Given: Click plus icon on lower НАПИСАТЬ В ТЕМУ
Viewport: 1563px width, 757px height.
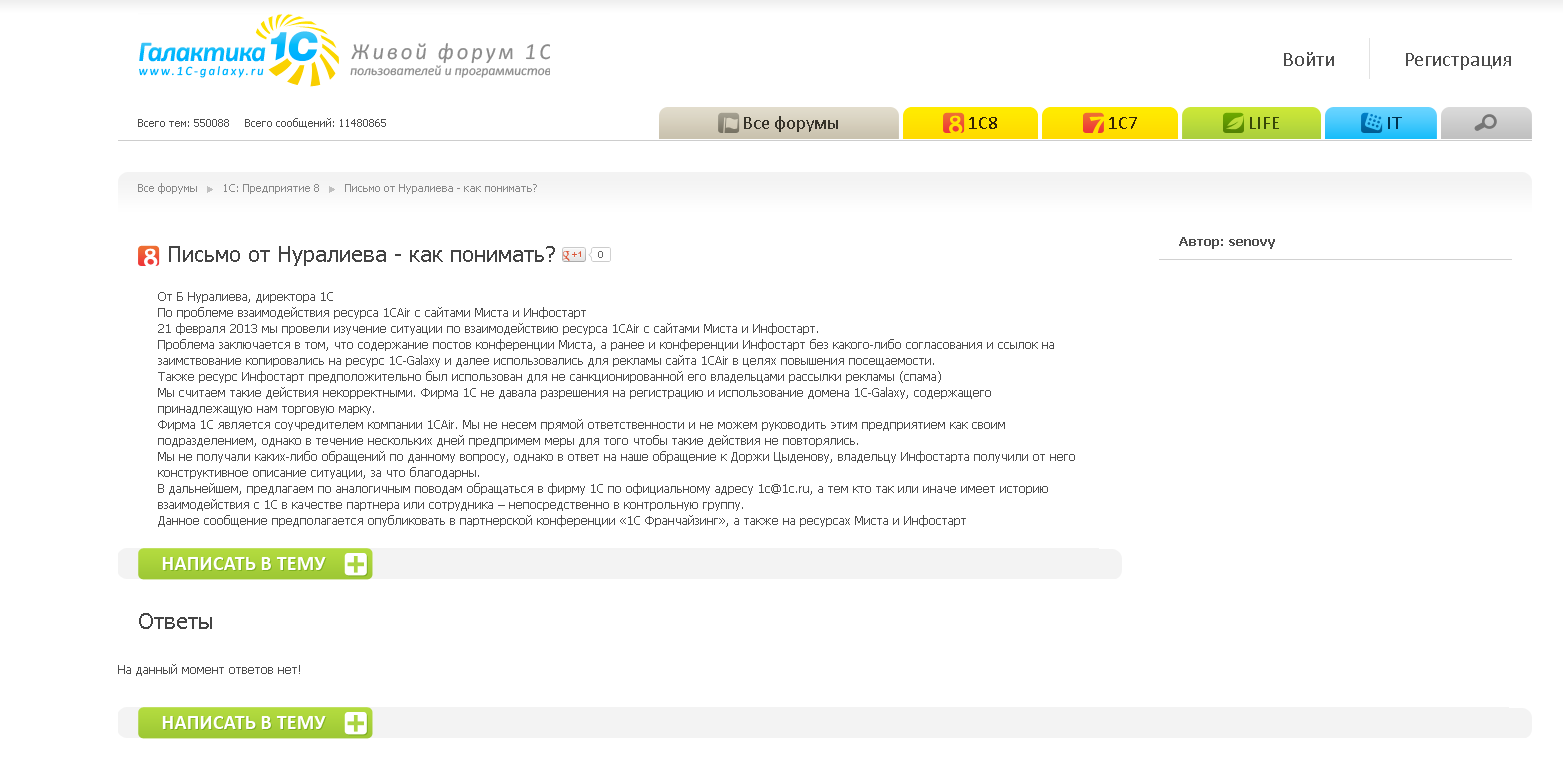Looking at the screenshot, I should coord(356,723).
